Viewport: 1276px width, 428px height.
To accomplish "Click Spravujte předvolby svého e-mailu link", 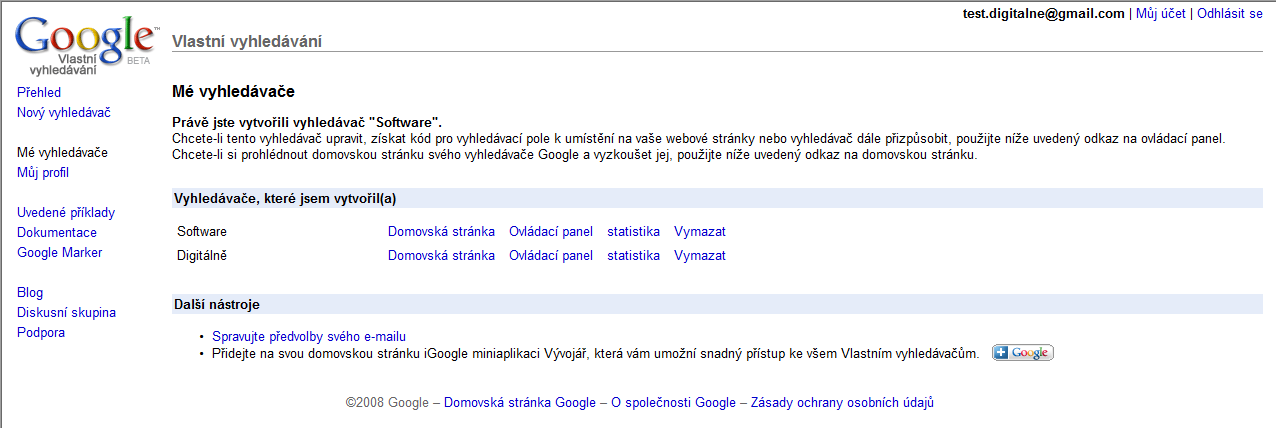I will 309,336.
